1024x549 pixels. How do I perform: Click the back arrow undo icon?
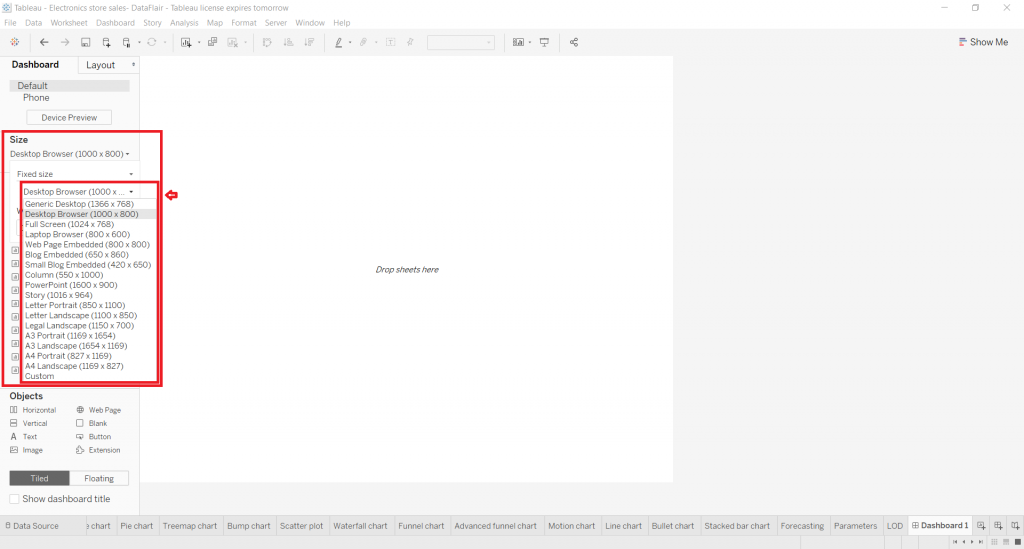44,42
